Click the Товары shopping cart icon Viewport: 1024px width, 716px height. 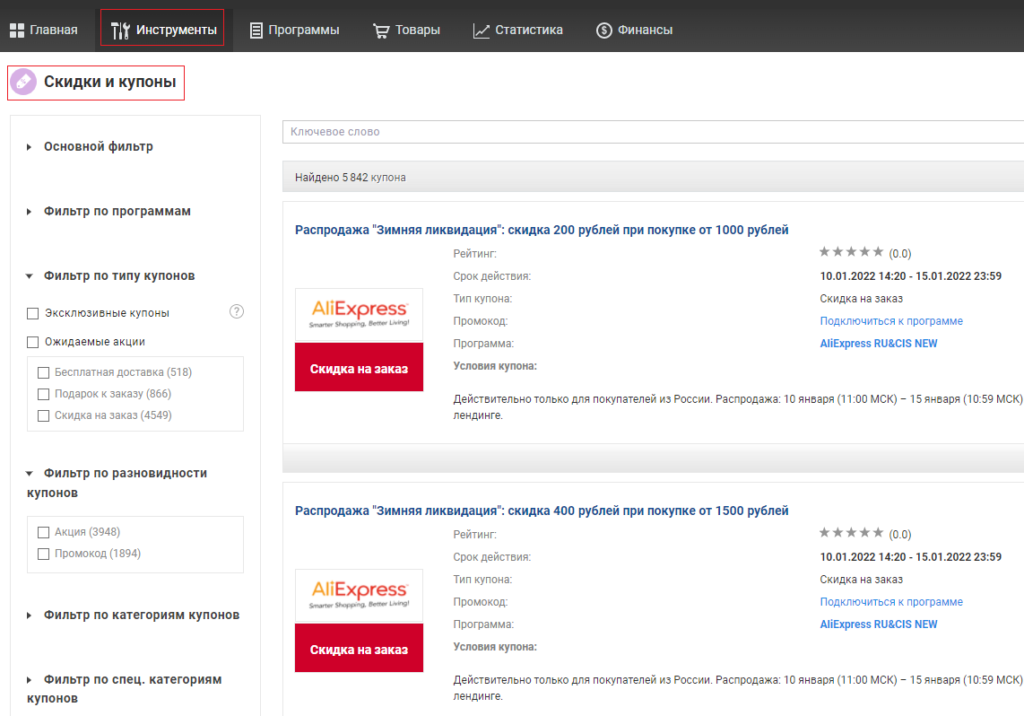tap(381, 30)
